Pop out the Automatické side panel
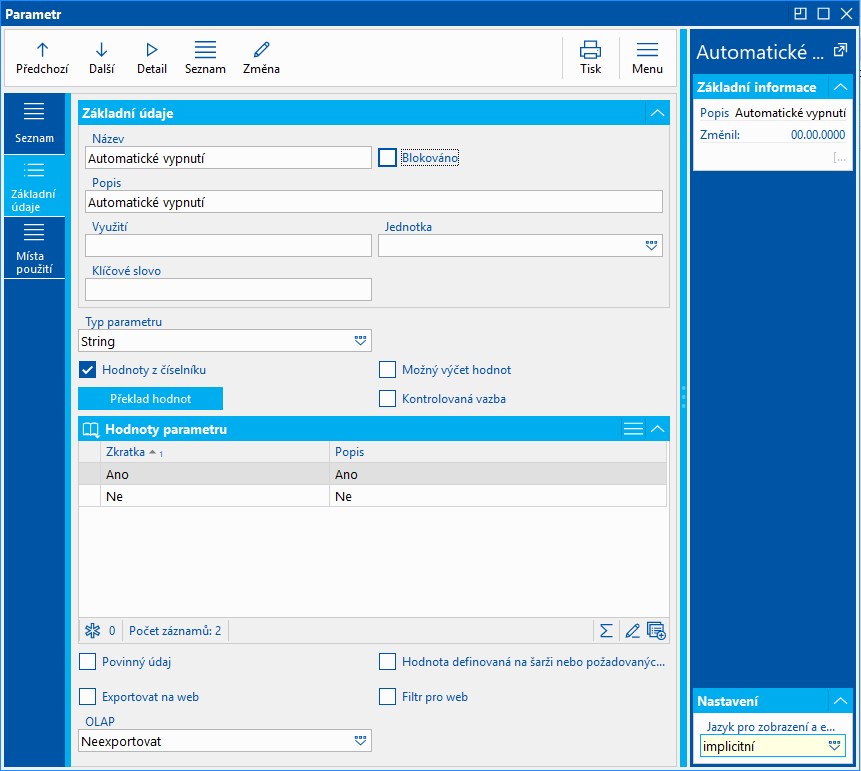 pos(840,51)
